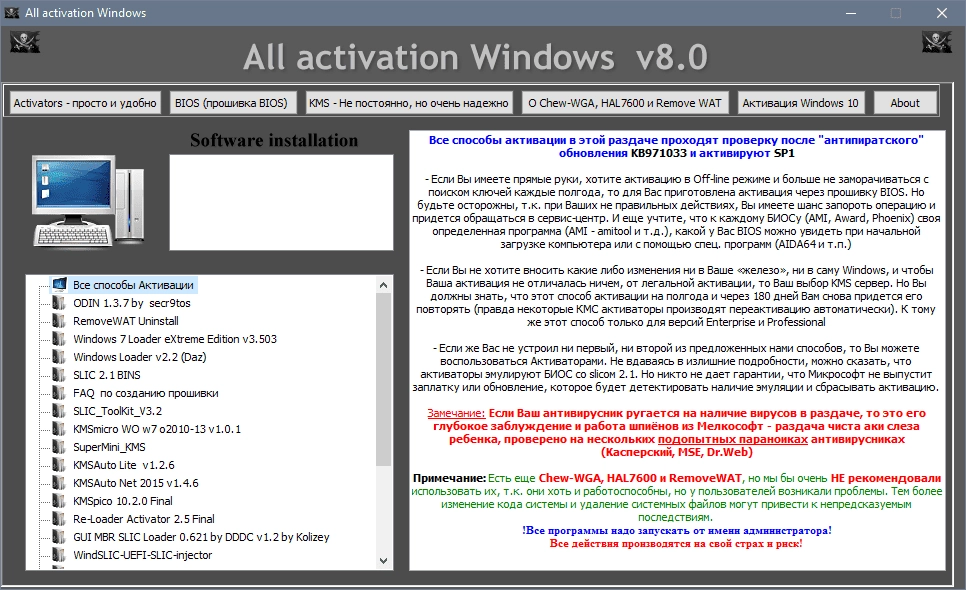Select Windows 7 Loader eXtreme Edition v3.503

[x=175, y=339]
